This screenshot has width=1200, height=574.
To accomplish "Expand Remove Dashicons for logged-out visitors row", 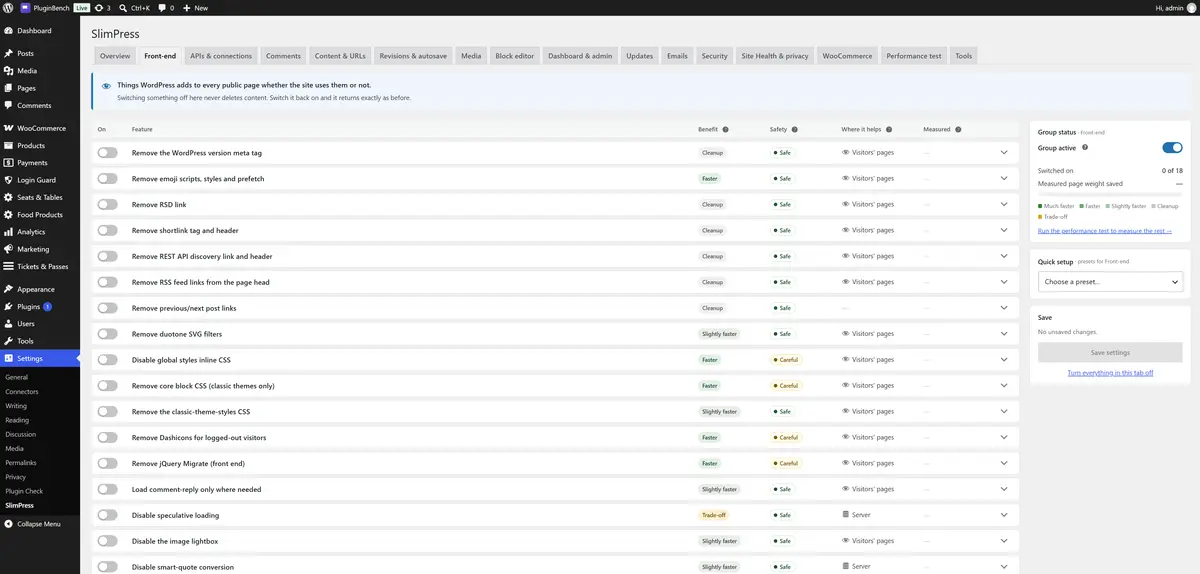I will (1004, 438).
